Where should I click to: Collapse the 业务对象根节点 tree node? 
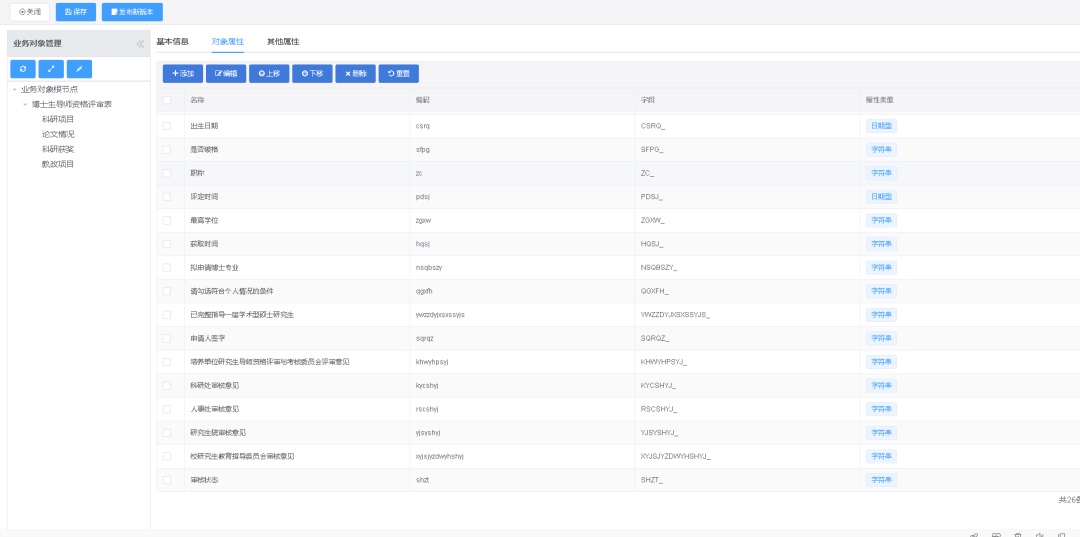14,89
